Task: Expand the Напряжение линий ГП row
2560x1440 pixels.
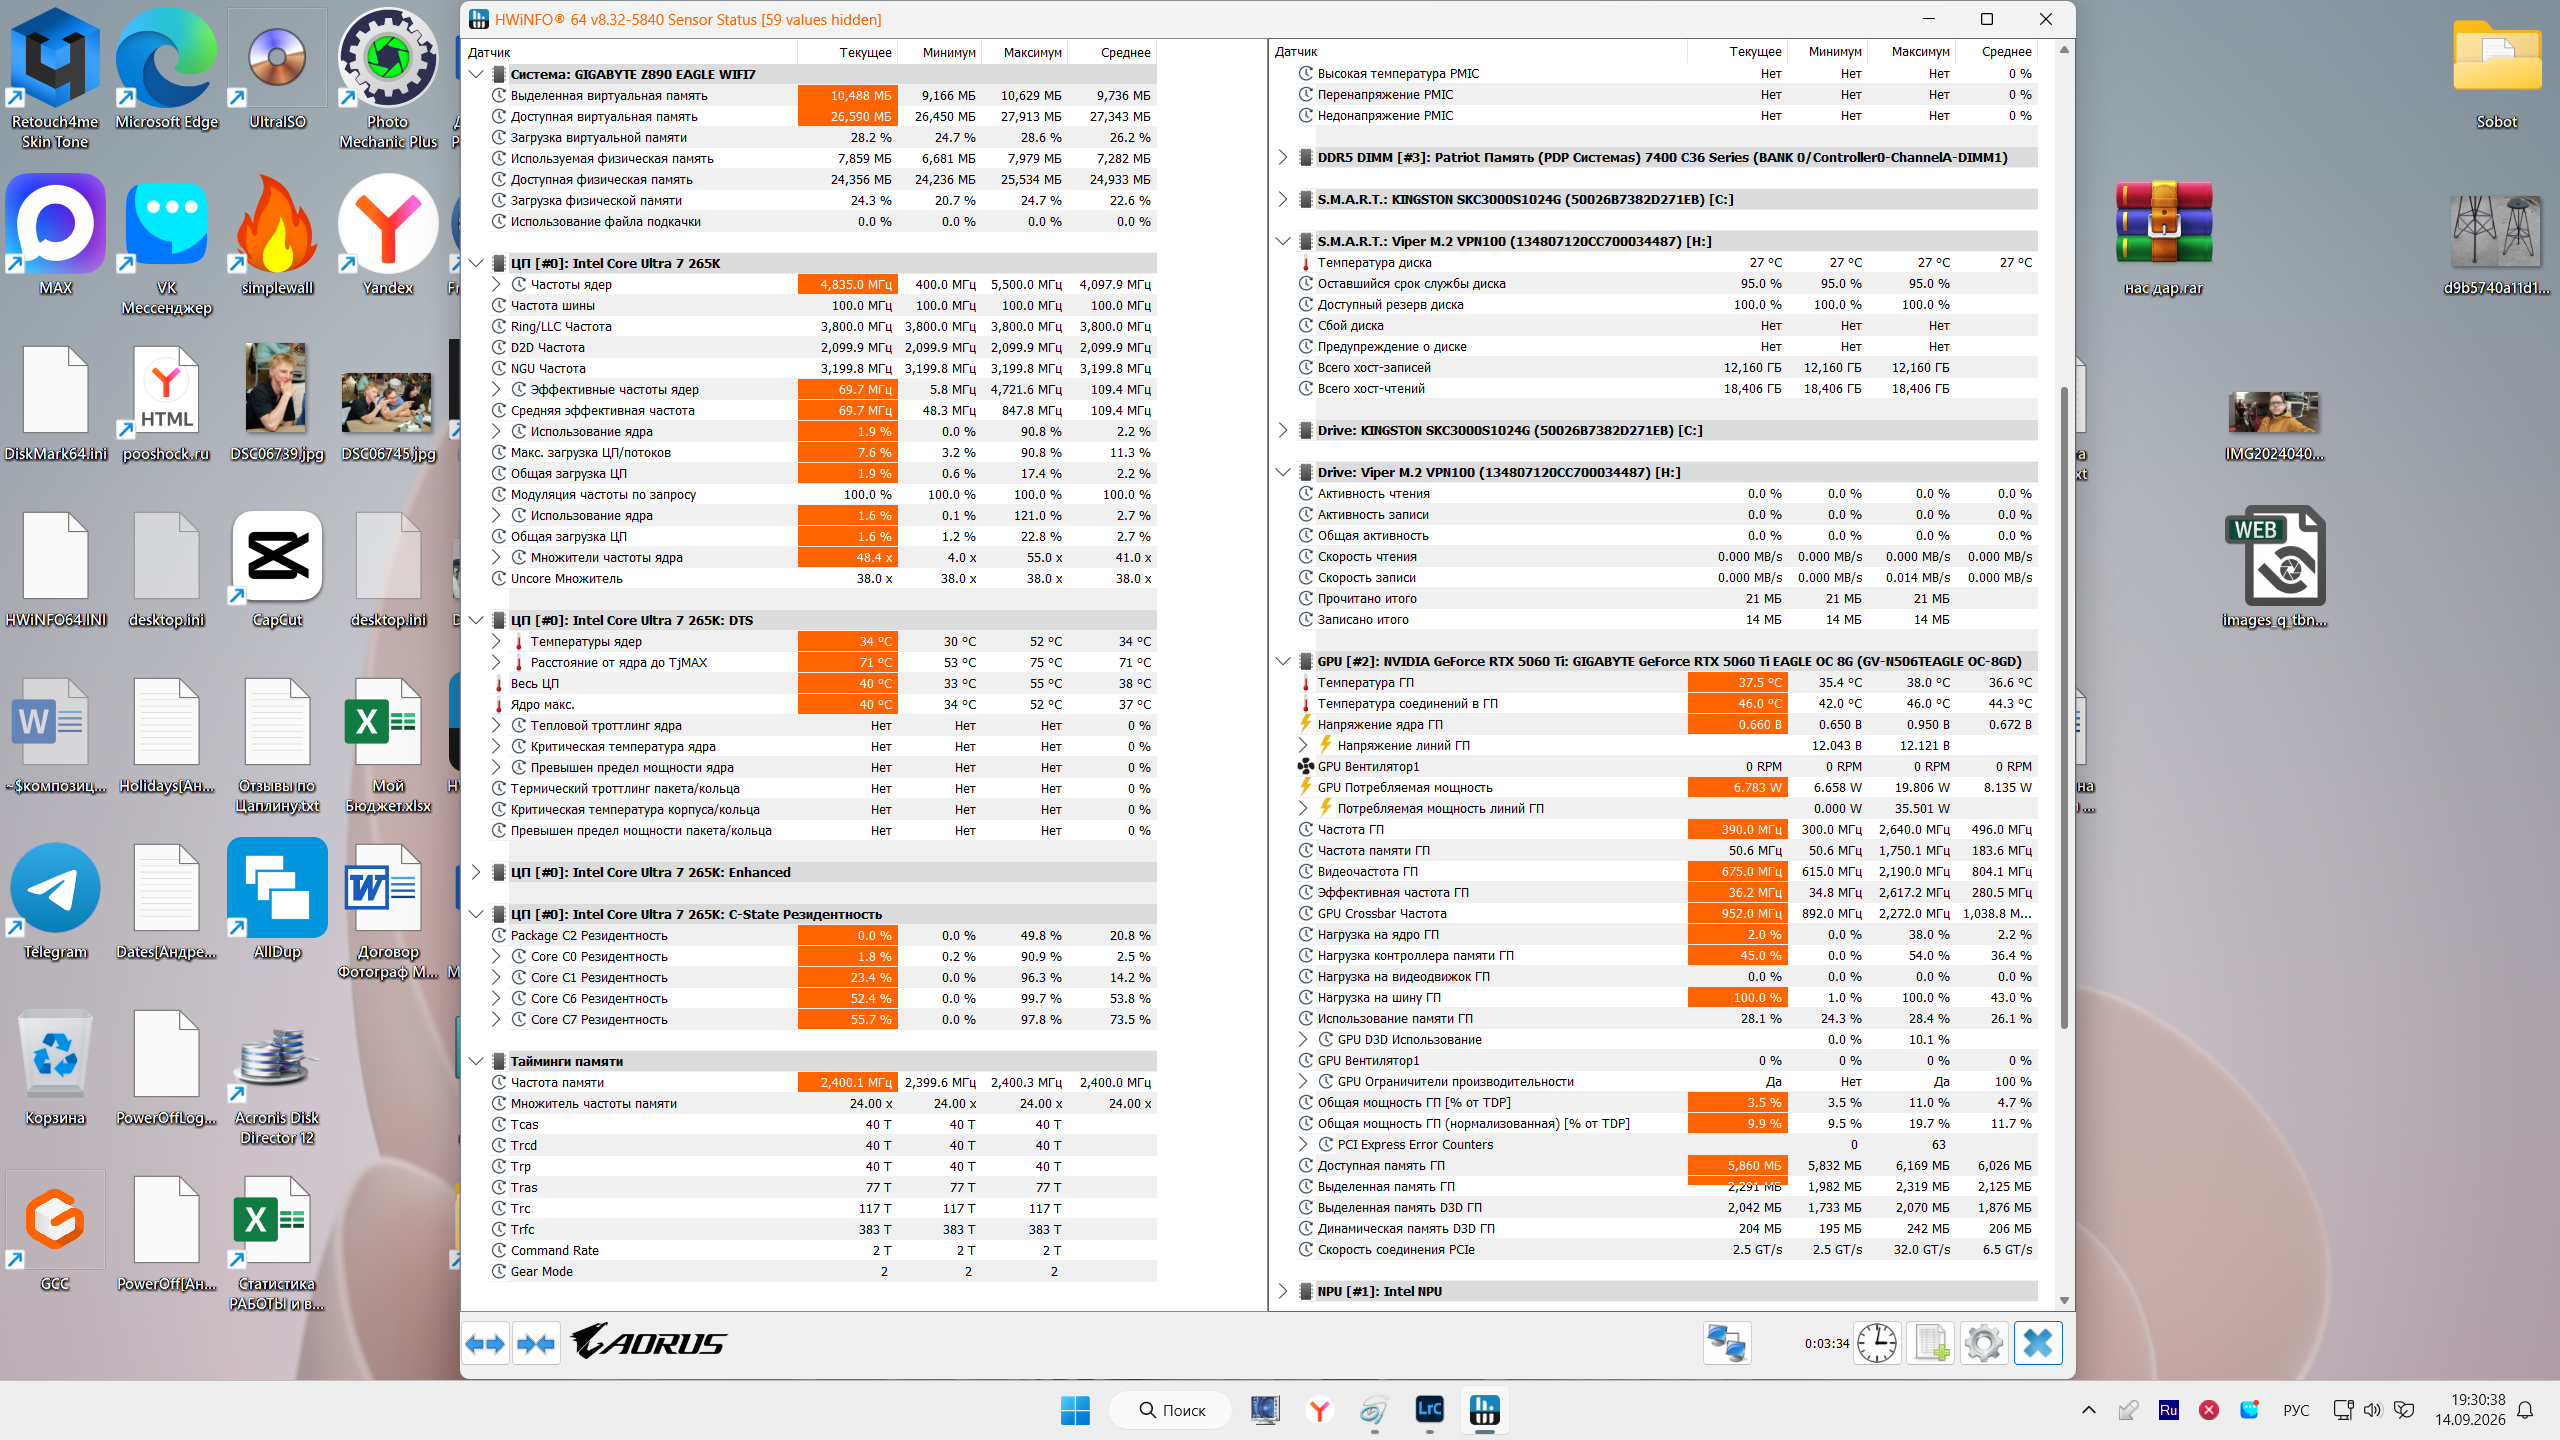Action: (x=1303, y=745)
